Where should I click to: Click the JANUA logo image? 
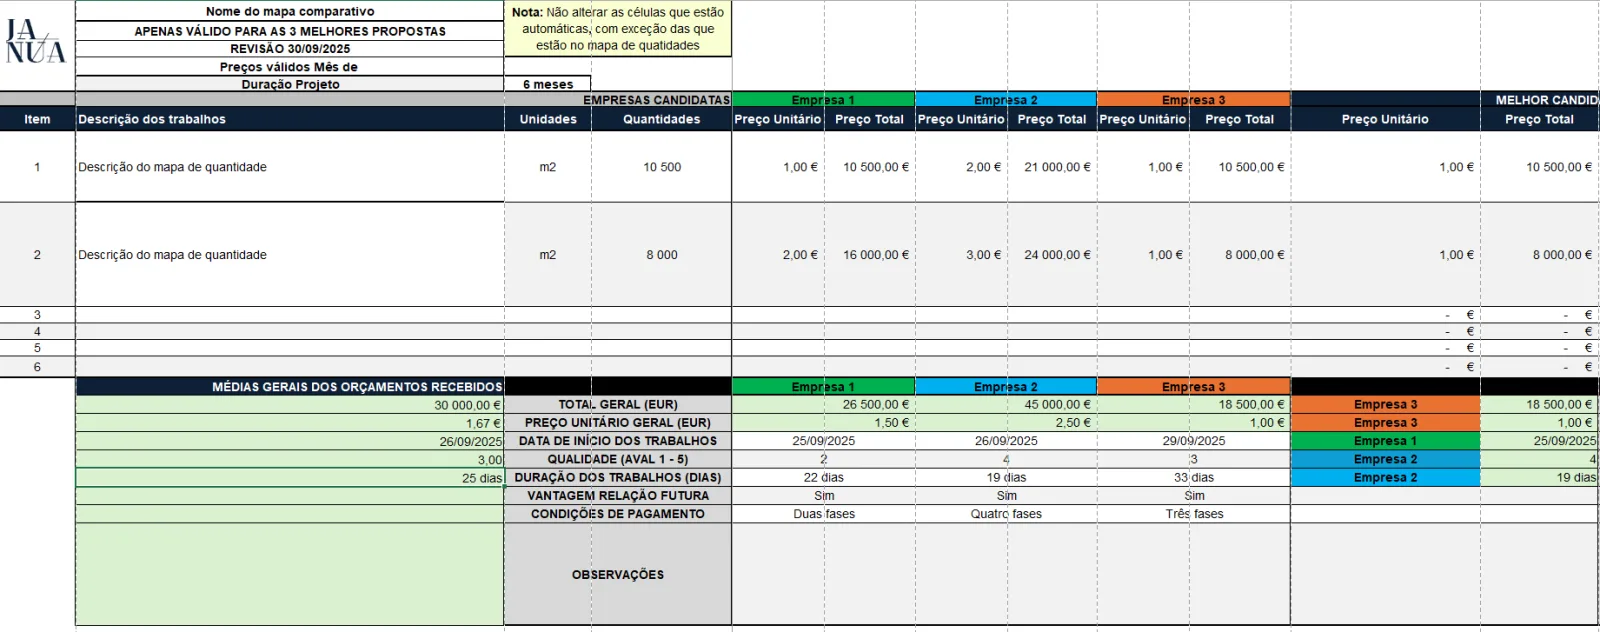[36, 42]
